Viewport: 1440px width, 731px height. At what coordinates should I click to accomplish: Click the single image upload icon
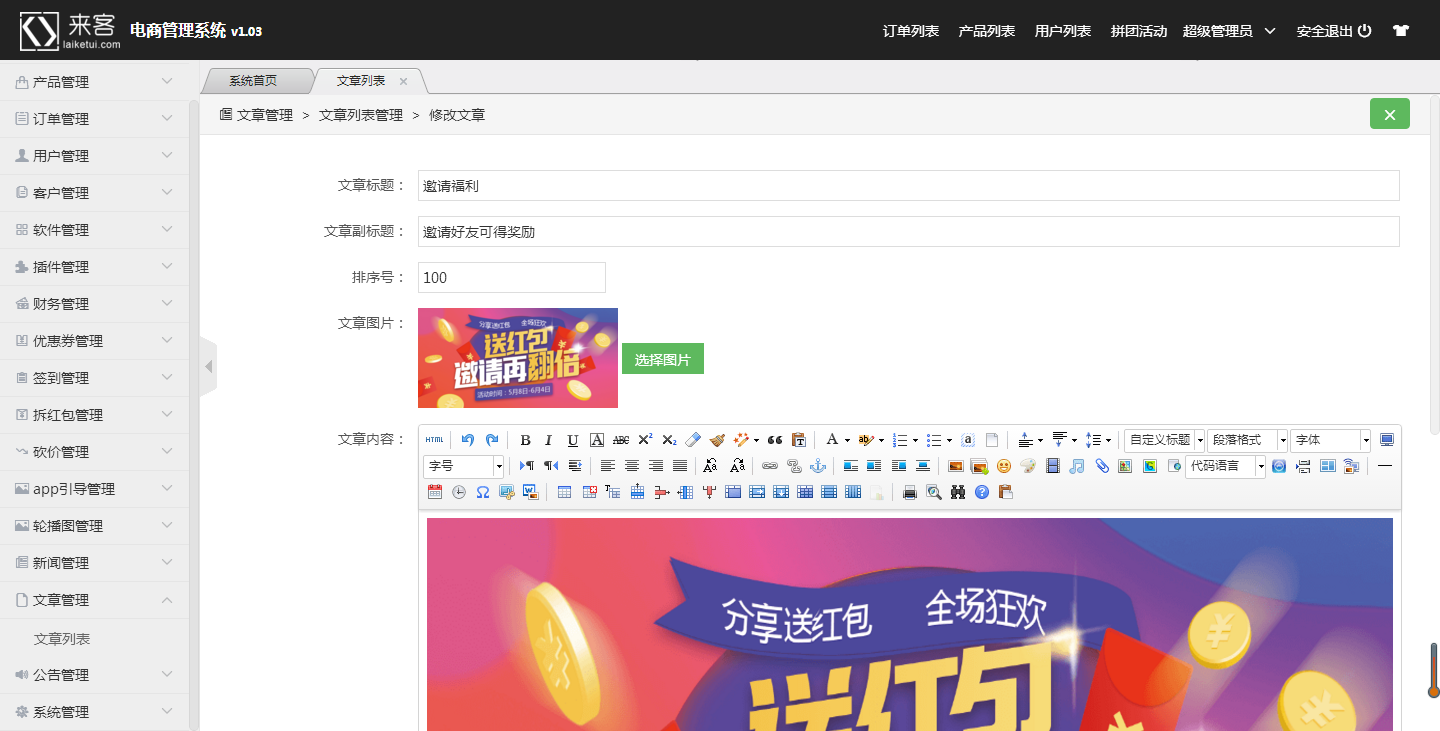click(956, 466)
